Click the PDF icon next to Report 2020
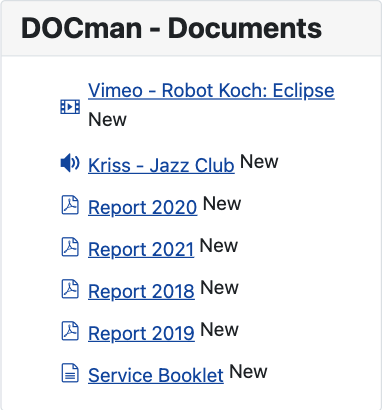Screen dimensions: 382x410 click(70, 205)
